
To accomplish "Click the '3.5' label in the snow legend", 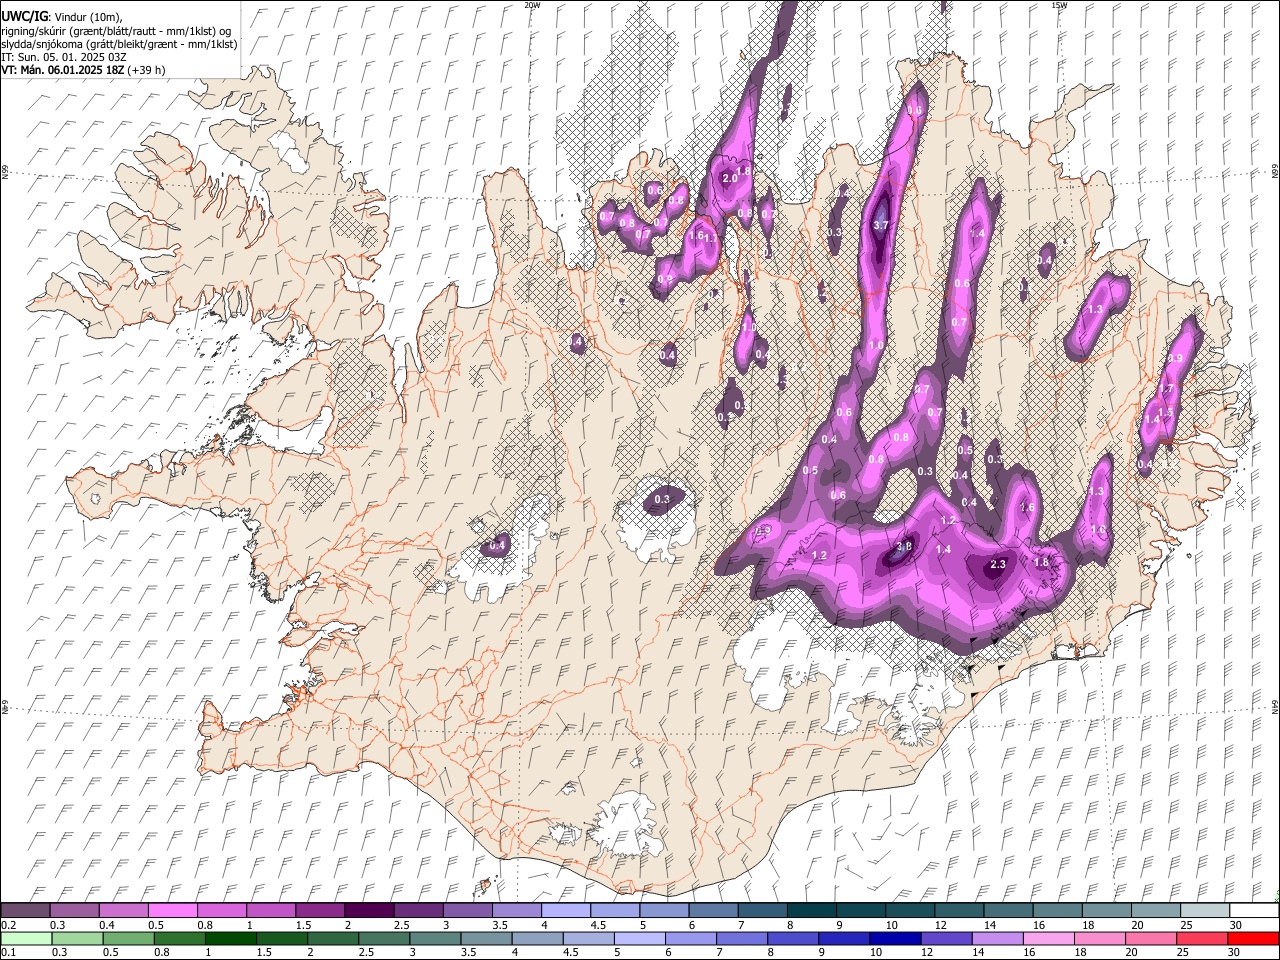I will click(x=499, y=925).
